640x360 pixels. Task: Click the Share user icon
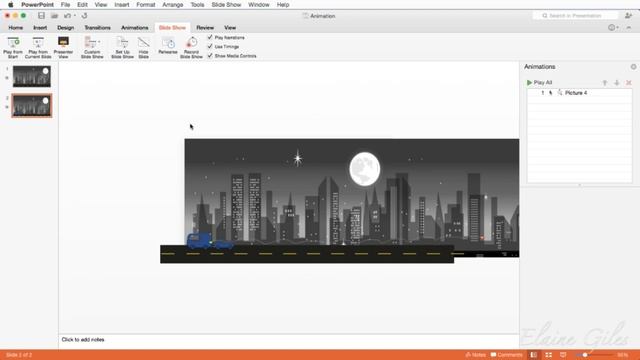pos(629,16)
